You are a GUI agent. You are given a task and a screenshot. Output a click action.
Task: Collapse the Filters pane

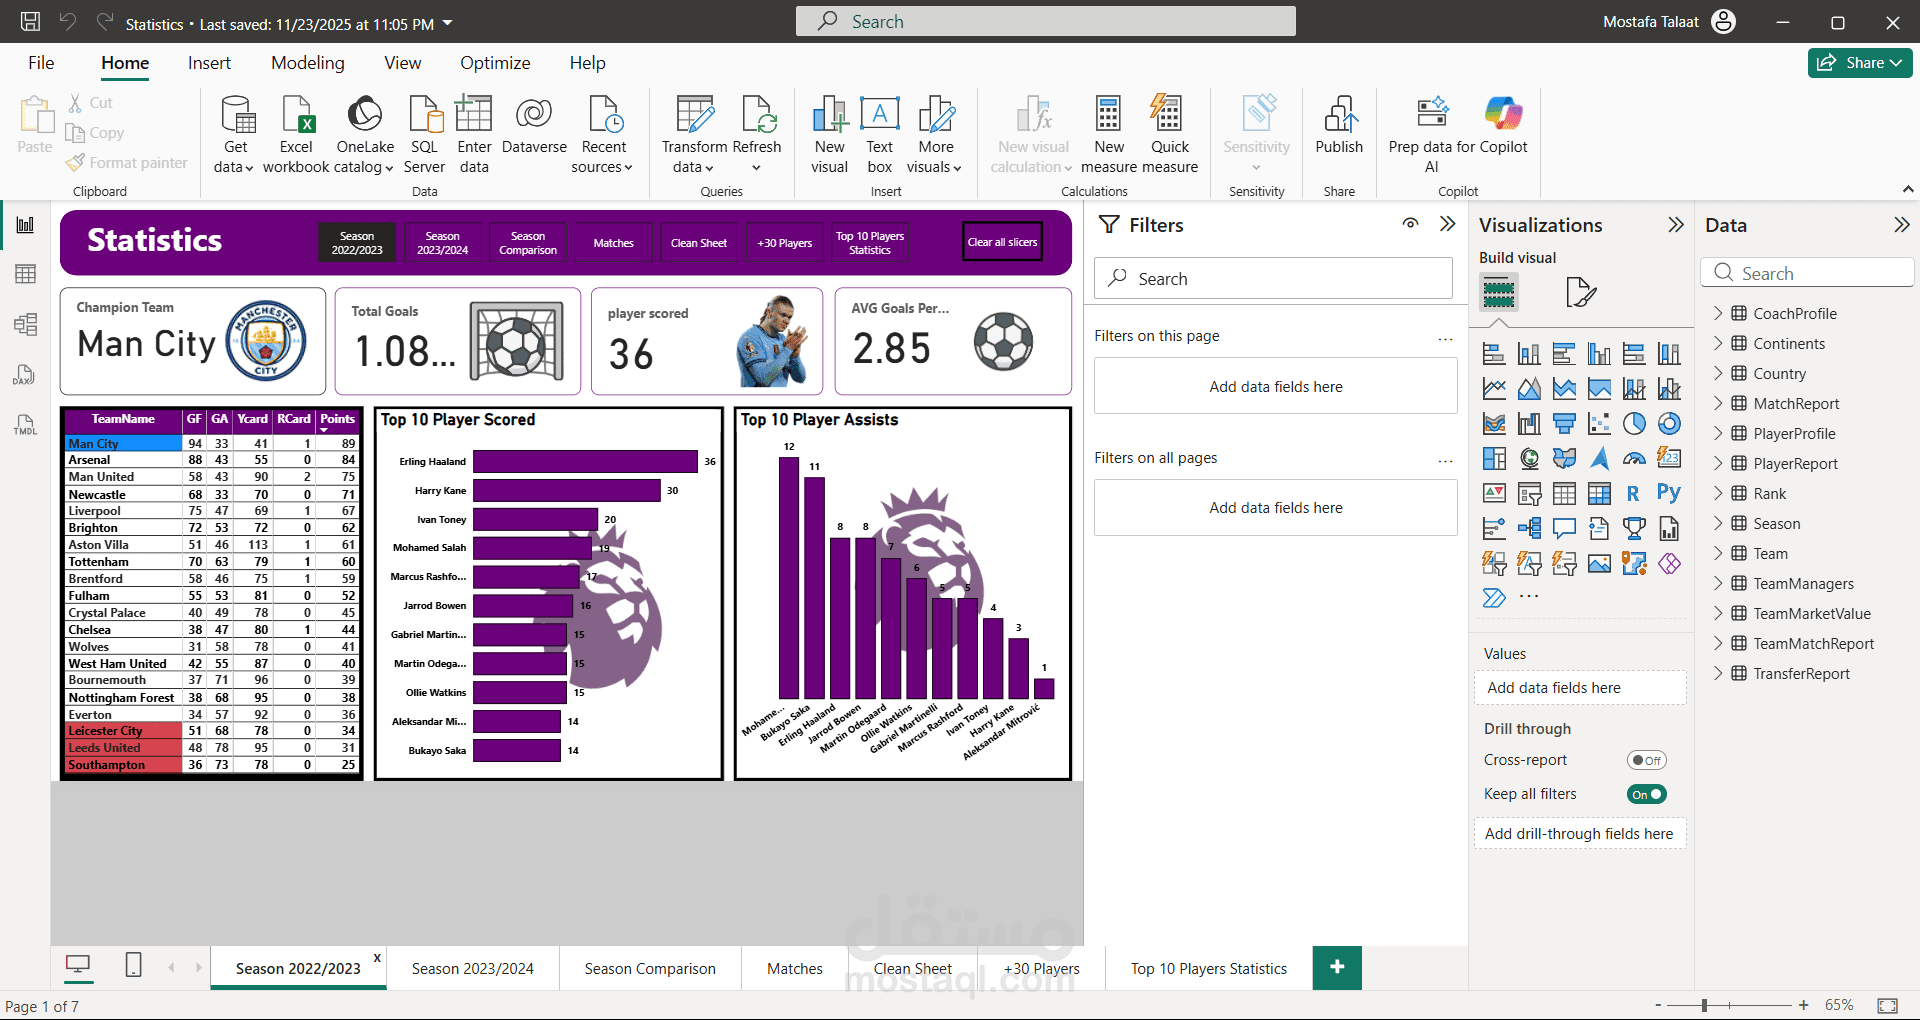(1447, 224)
